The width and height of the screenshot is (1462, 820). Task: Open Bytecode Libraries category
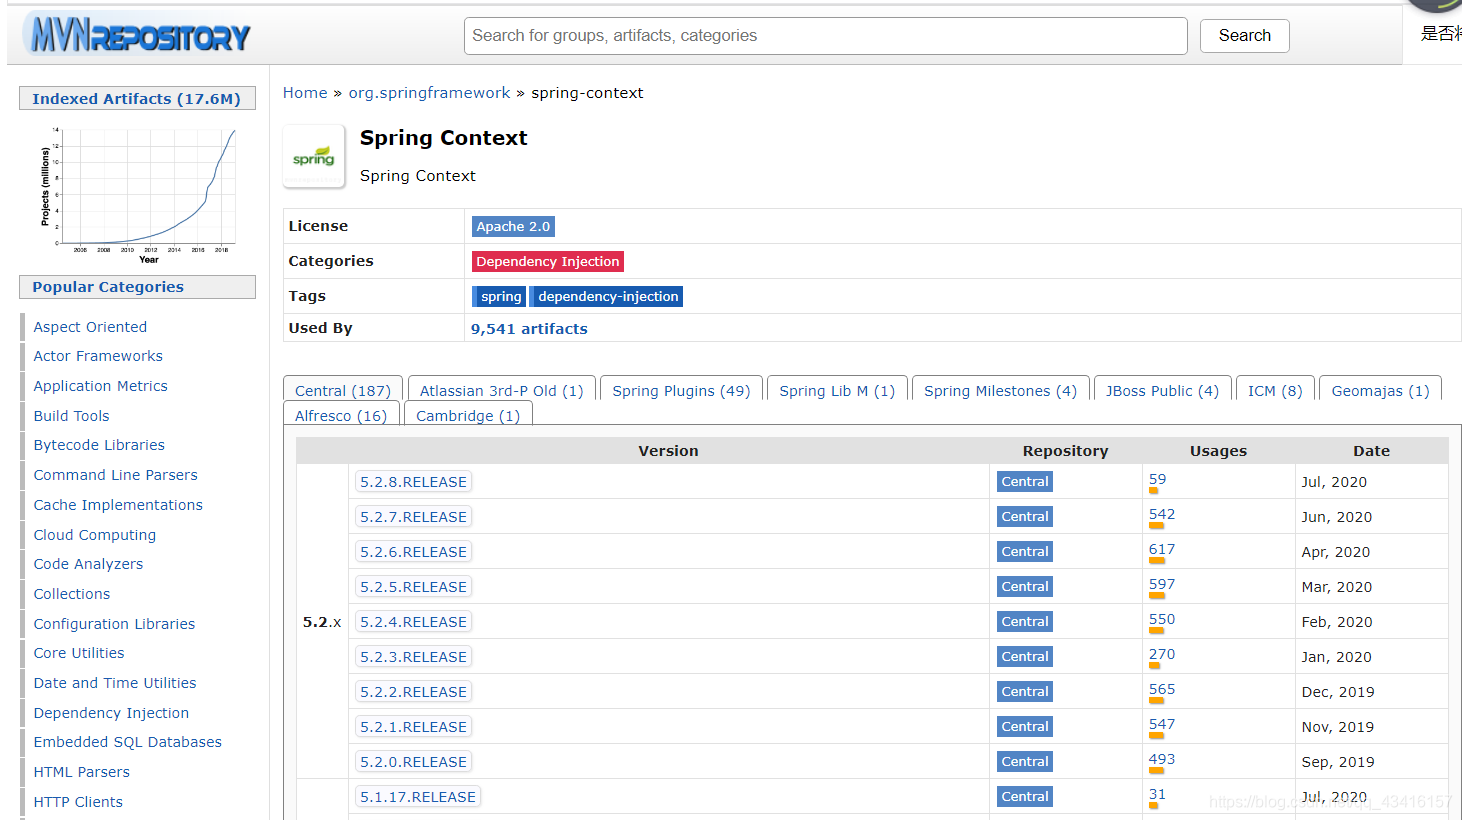point(99,445)
